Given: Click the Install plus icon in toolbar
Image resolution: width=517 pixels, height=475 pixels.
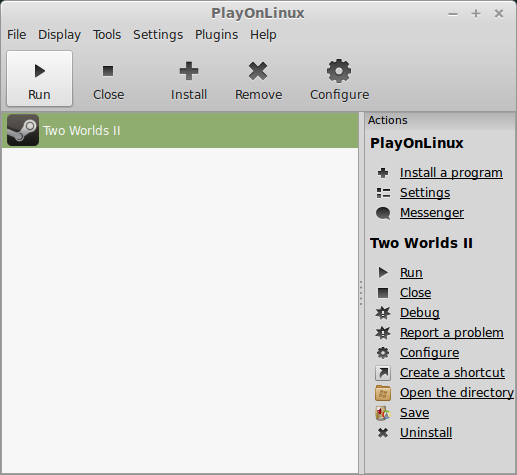Looking at the screenshot, I should (189, 71).
